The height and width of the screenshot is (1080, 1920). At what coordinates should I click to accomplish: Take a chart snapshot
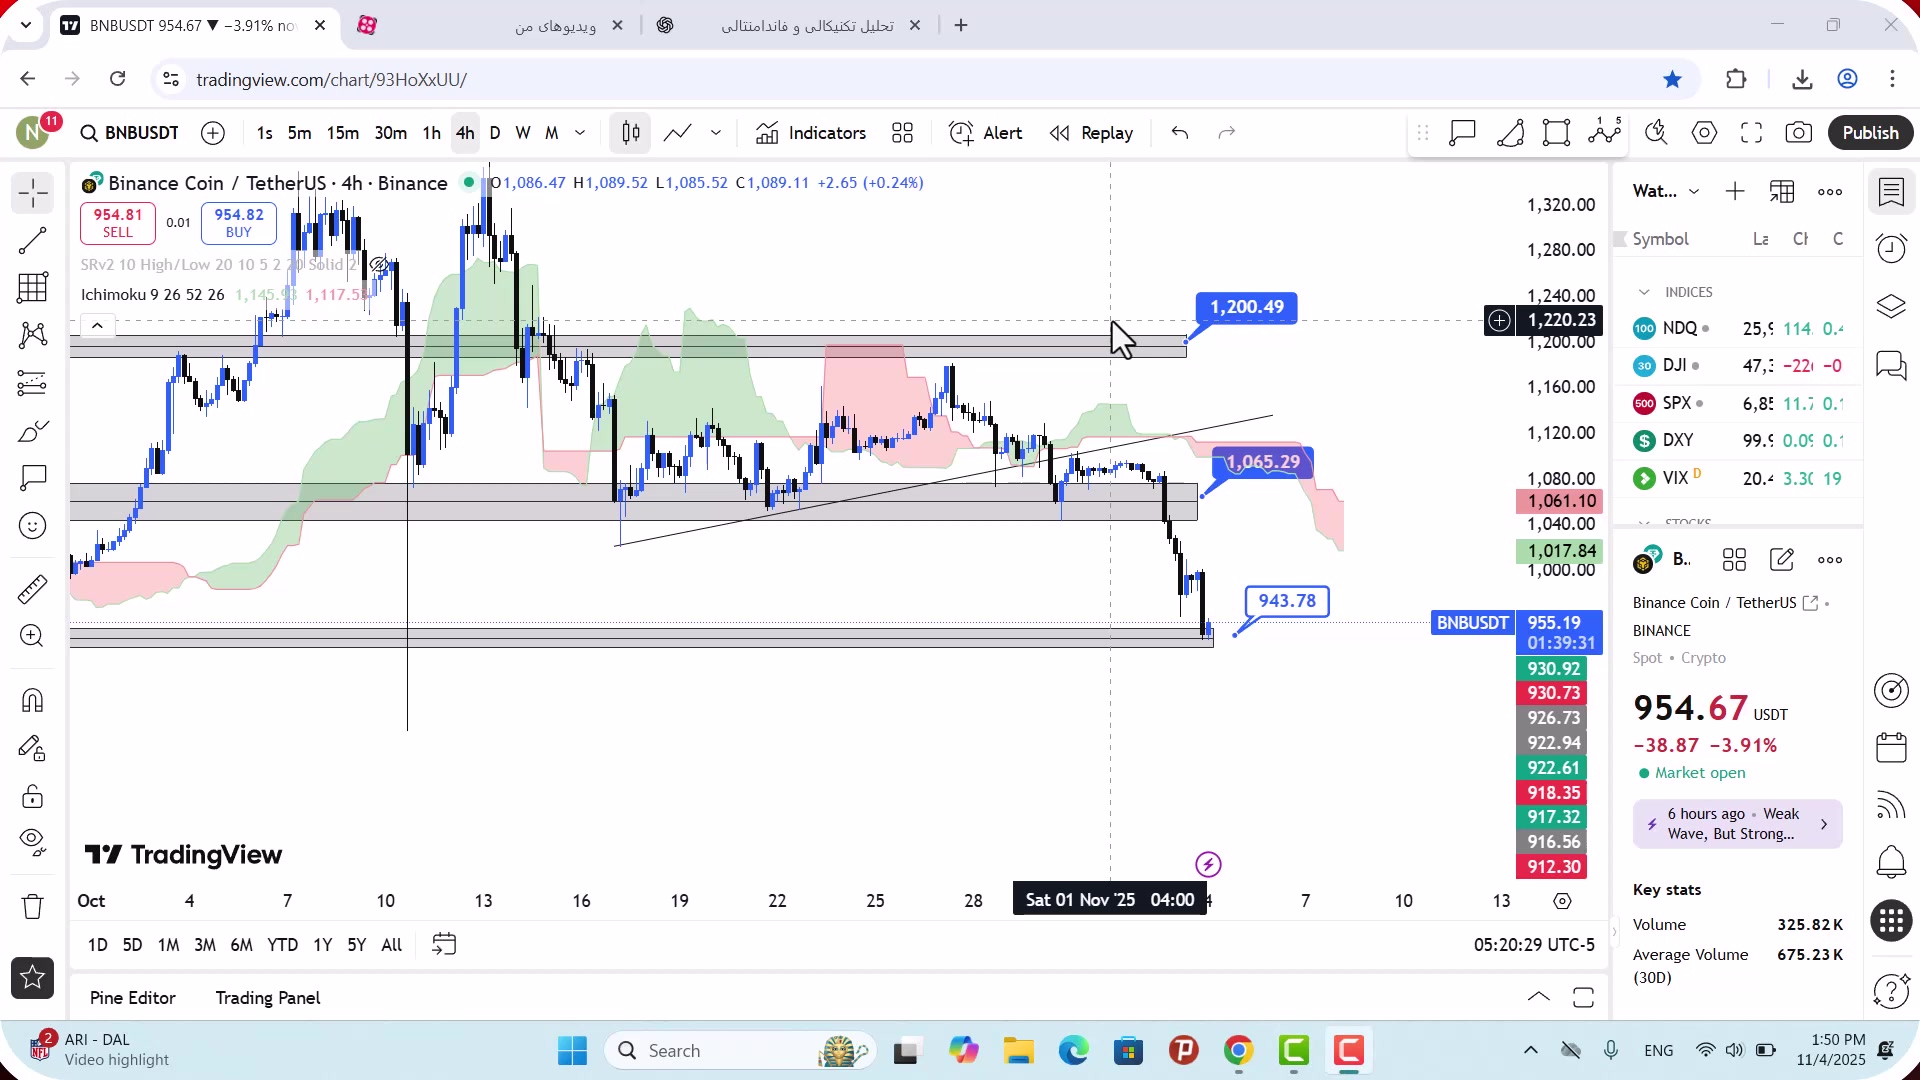pos(1798,133)
